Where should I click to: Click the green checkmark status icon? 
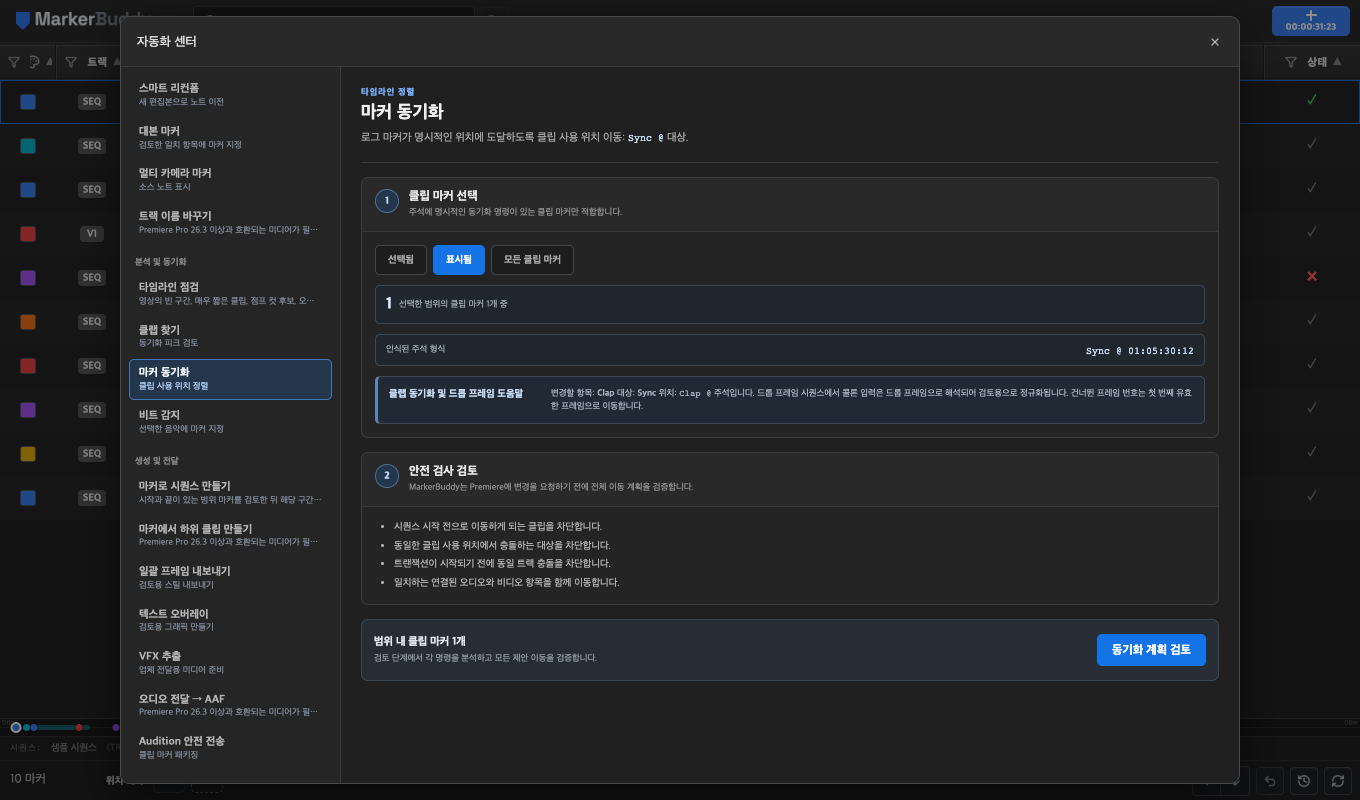[x=1312, y=100]
